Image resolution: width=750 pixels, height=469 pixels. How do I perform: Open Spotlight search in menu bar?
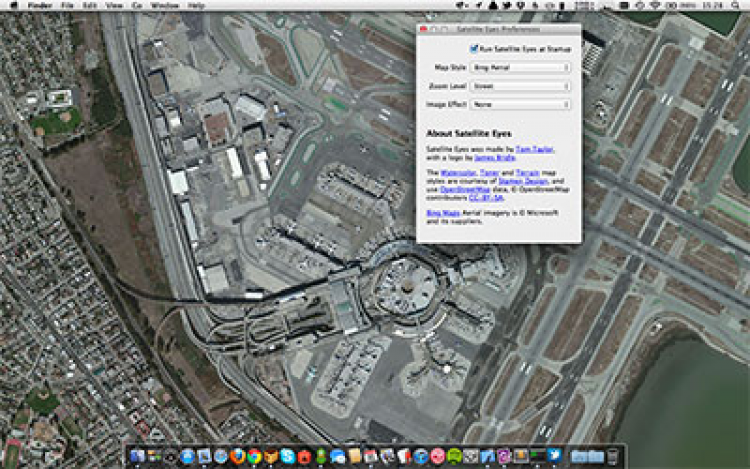(x=735, y=6)
